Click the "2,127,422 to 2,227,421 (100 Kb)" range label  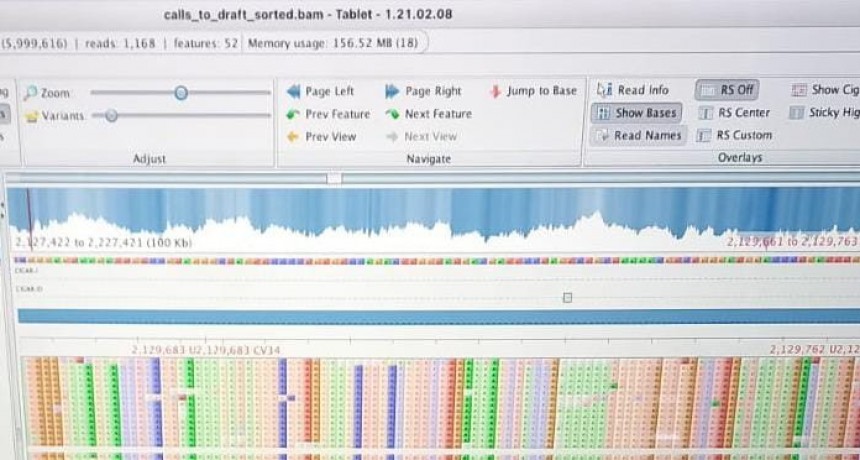click(x=103, y=242)
